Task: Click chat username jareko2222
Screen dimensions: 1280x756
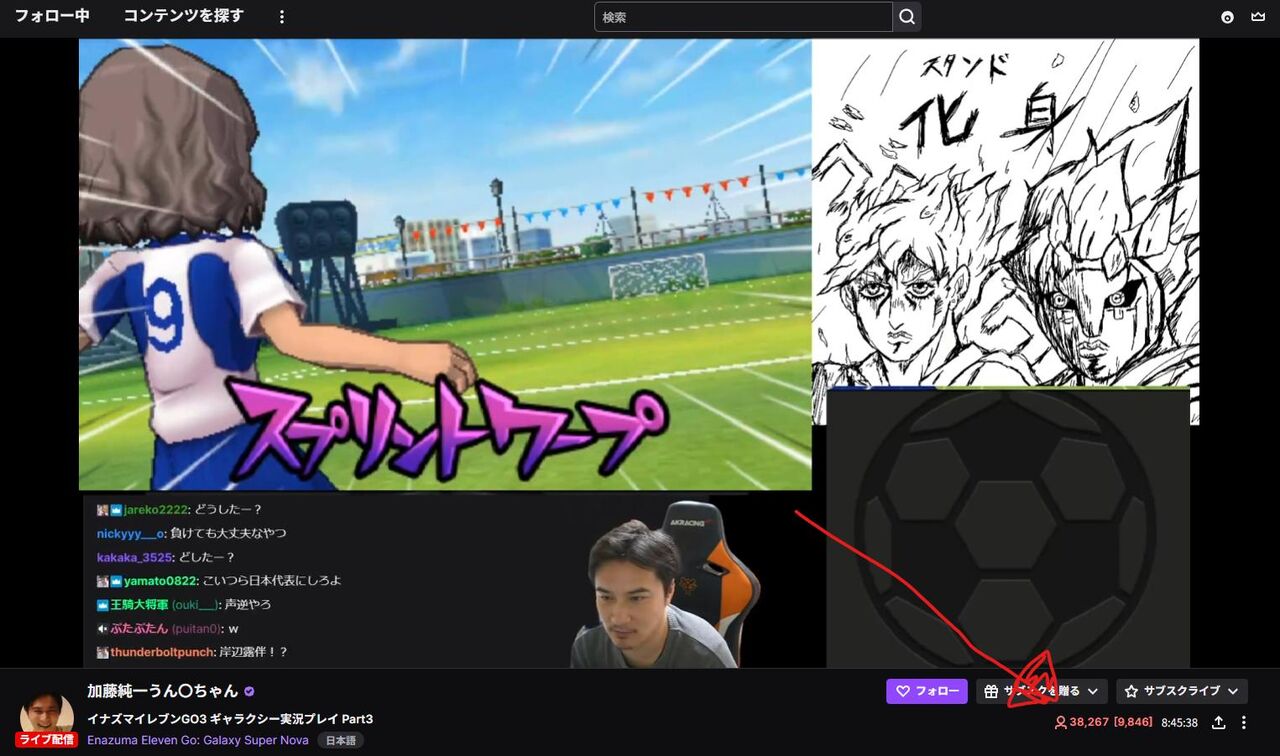Action: 155,510
